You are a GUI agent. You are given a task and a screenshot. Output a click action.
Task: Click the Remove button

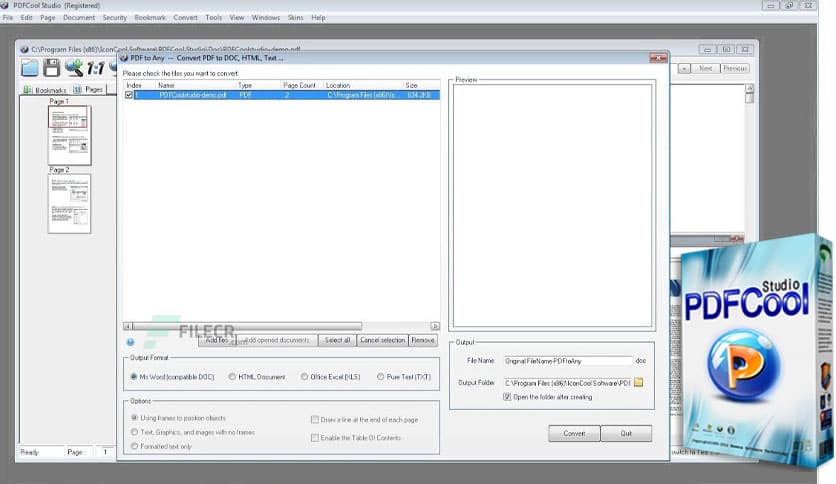click(423, 340)
